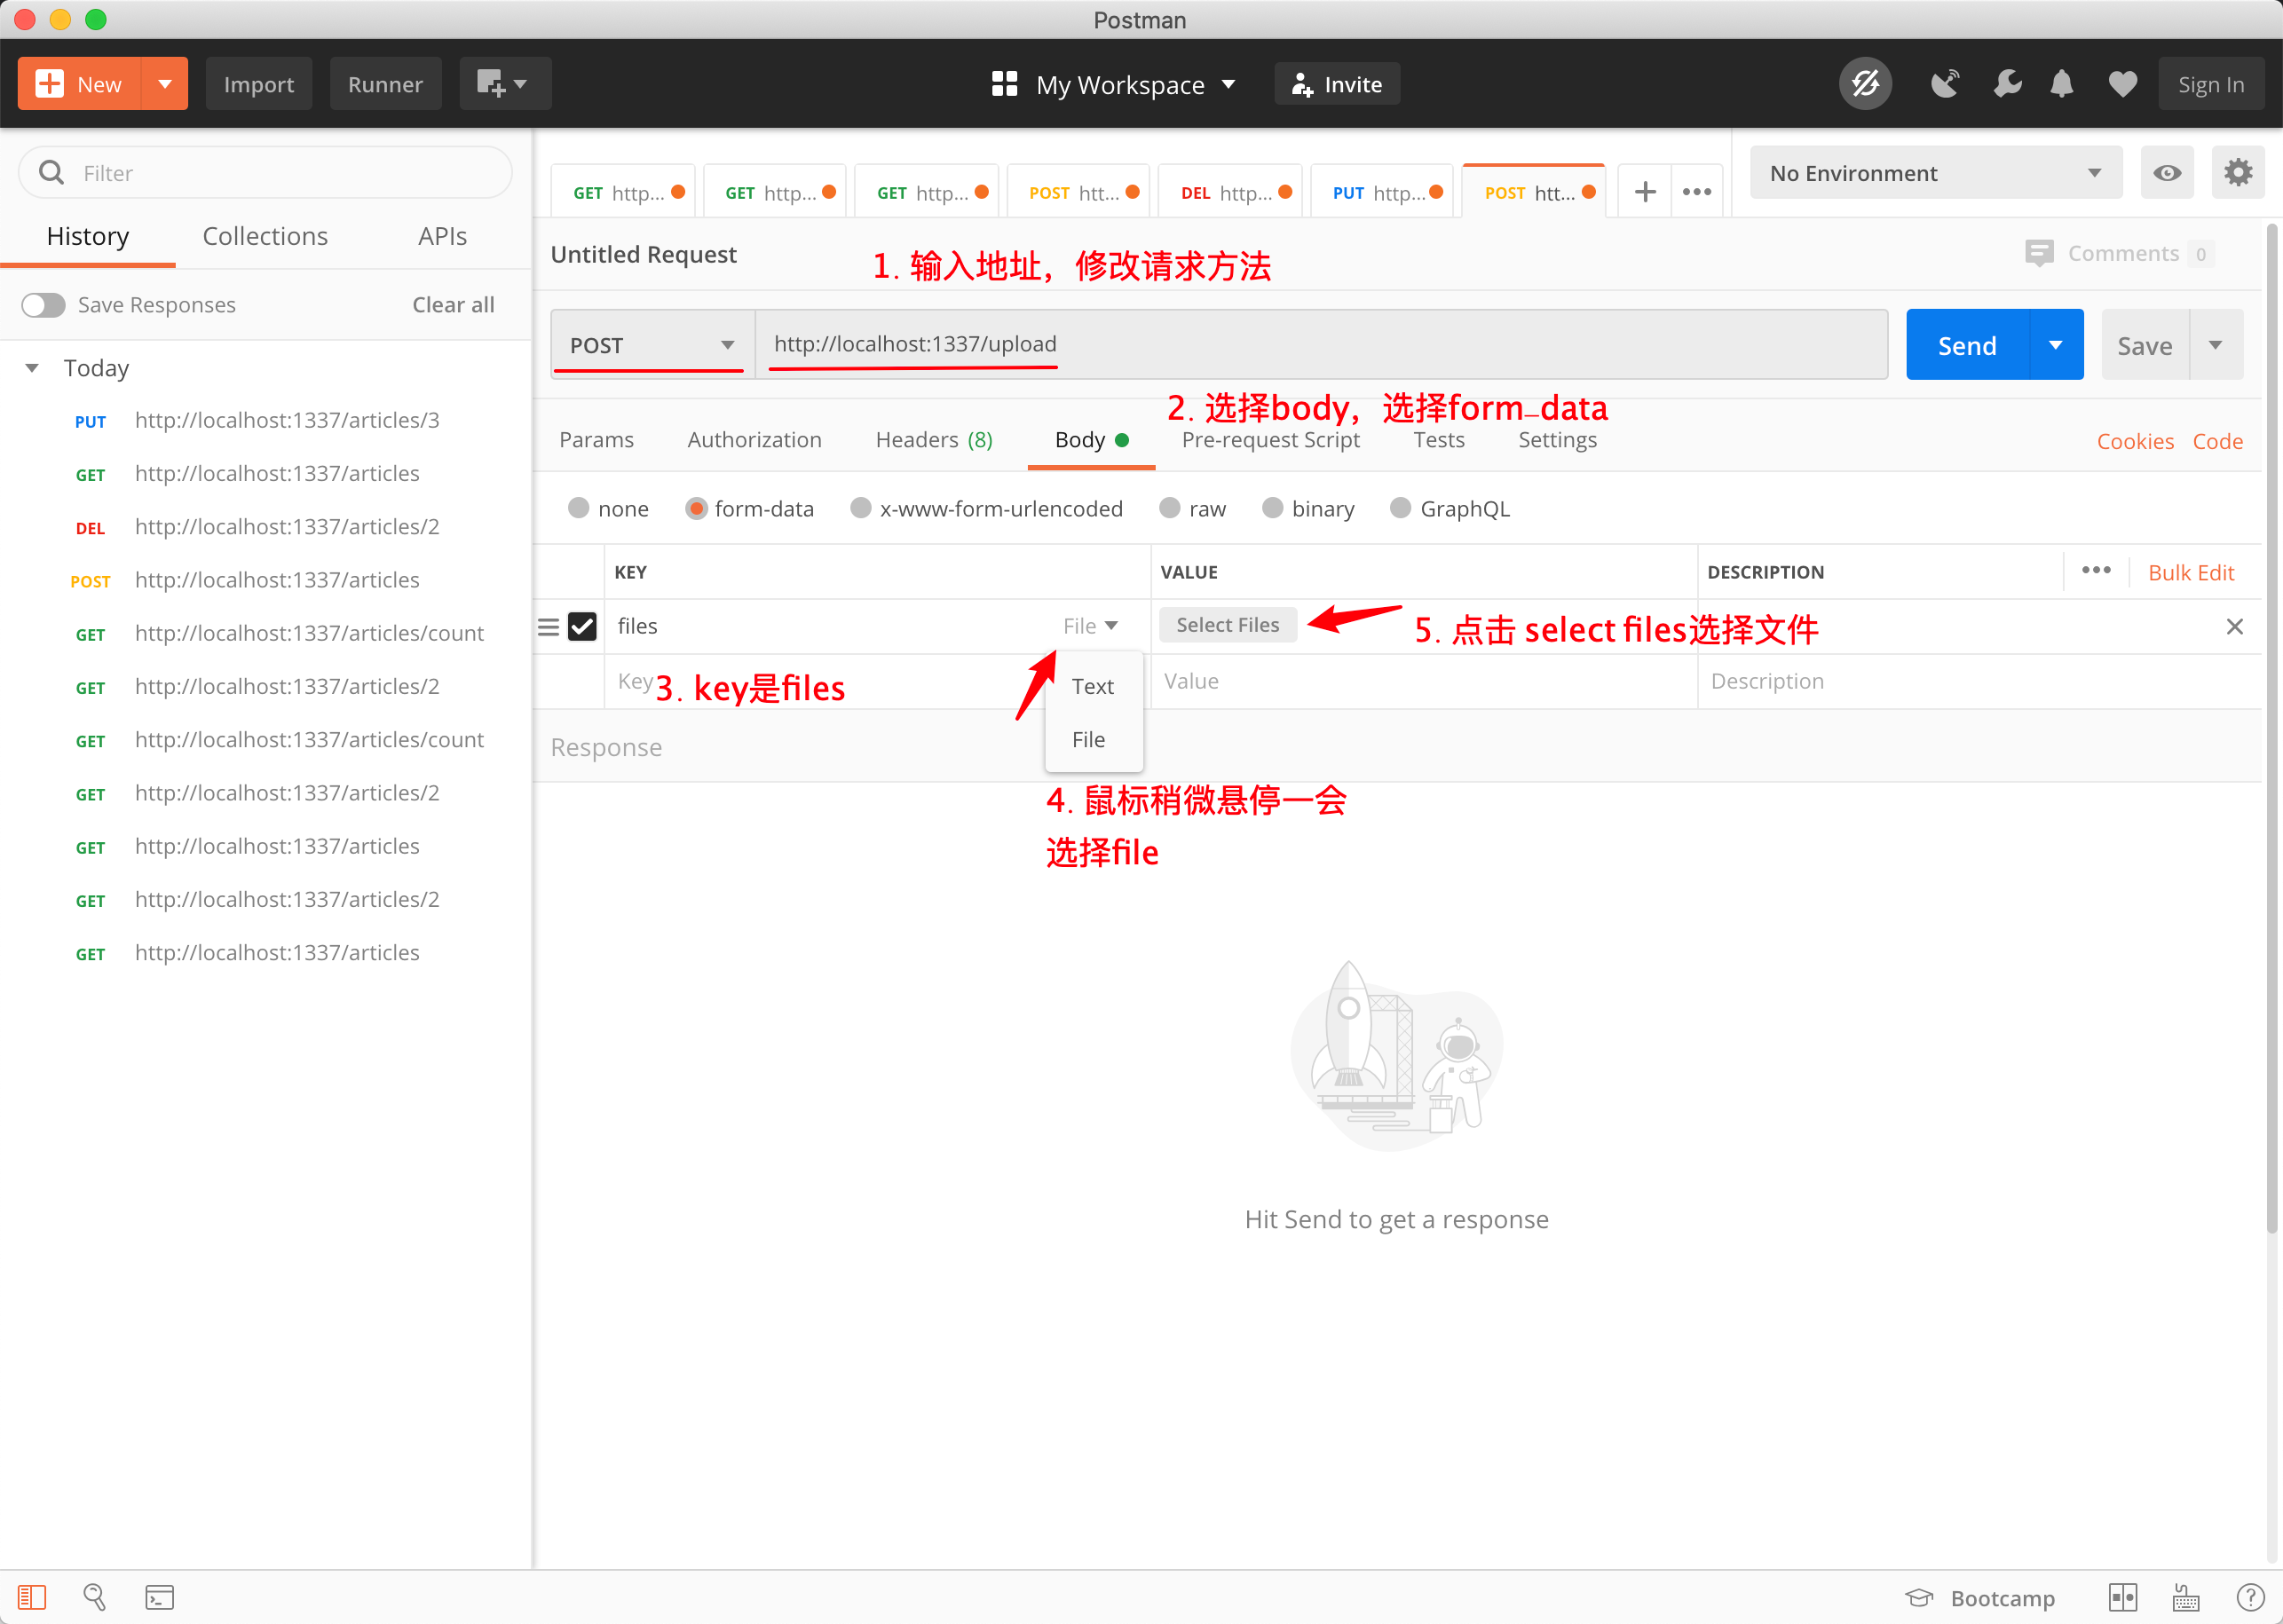Click the Find and Replace search icon

pos(95,1597)
